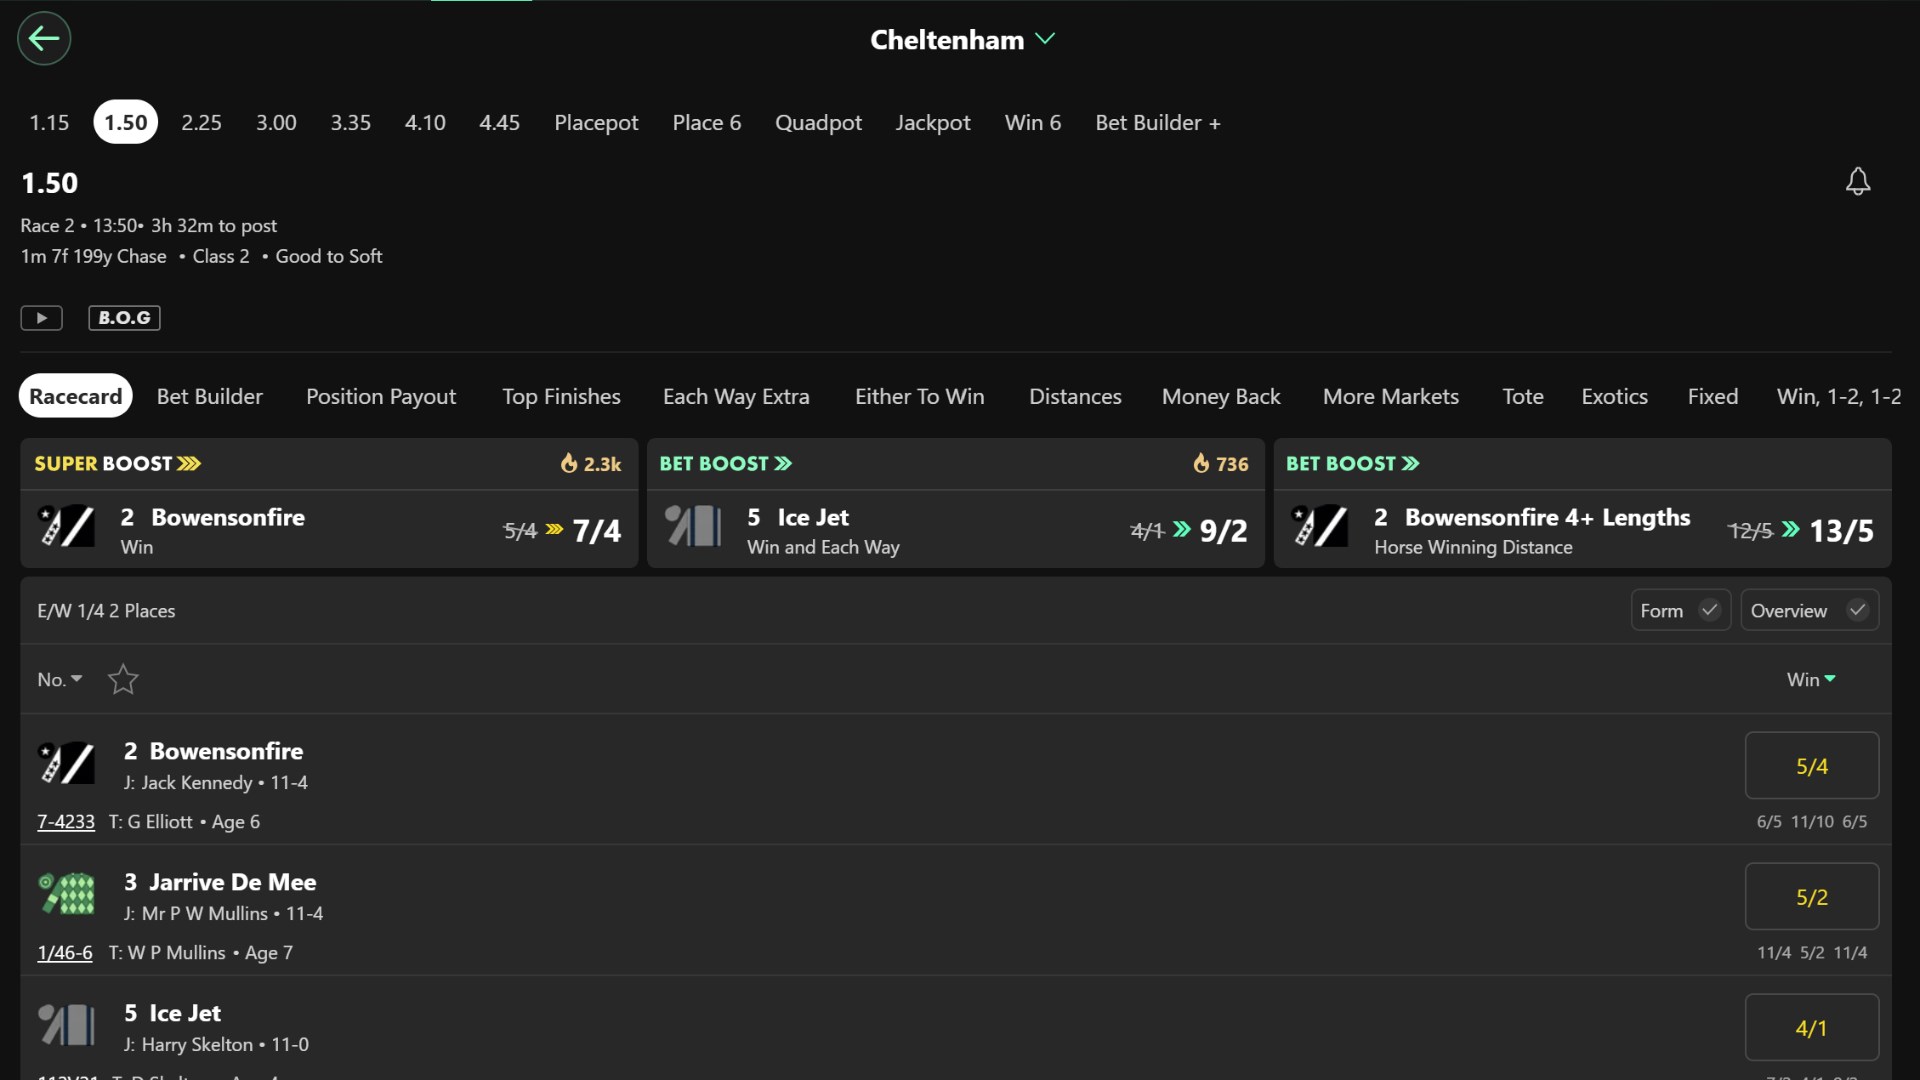Open the Cheltenham meeting dropdown
The height and width of the screenshot is (1080, 1920).
click(x=962, y=40)
